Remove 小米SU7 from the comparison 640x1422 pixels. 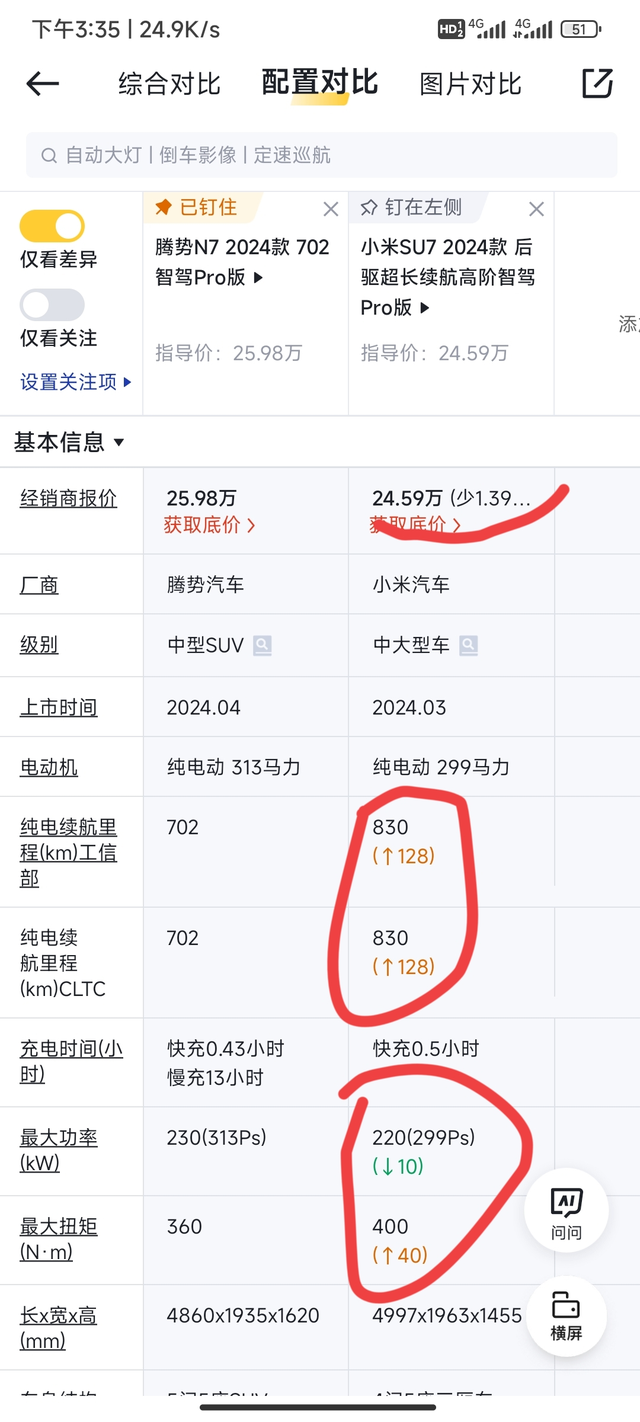click(537, 209)
